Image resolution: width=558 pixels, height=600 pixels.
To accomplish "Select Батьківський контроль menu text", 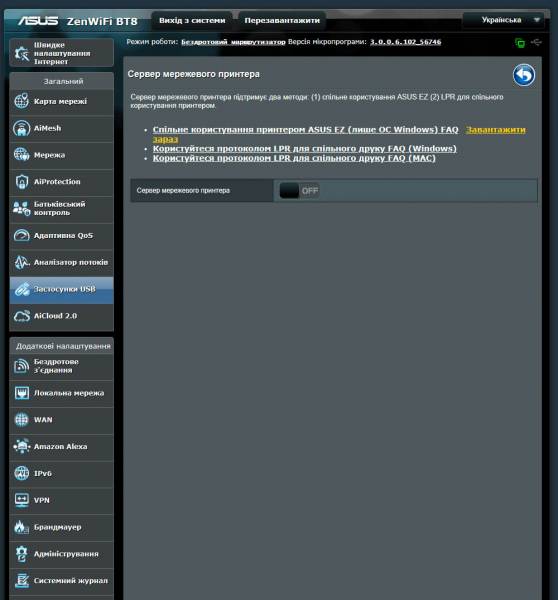I will [x=59, y=209].
